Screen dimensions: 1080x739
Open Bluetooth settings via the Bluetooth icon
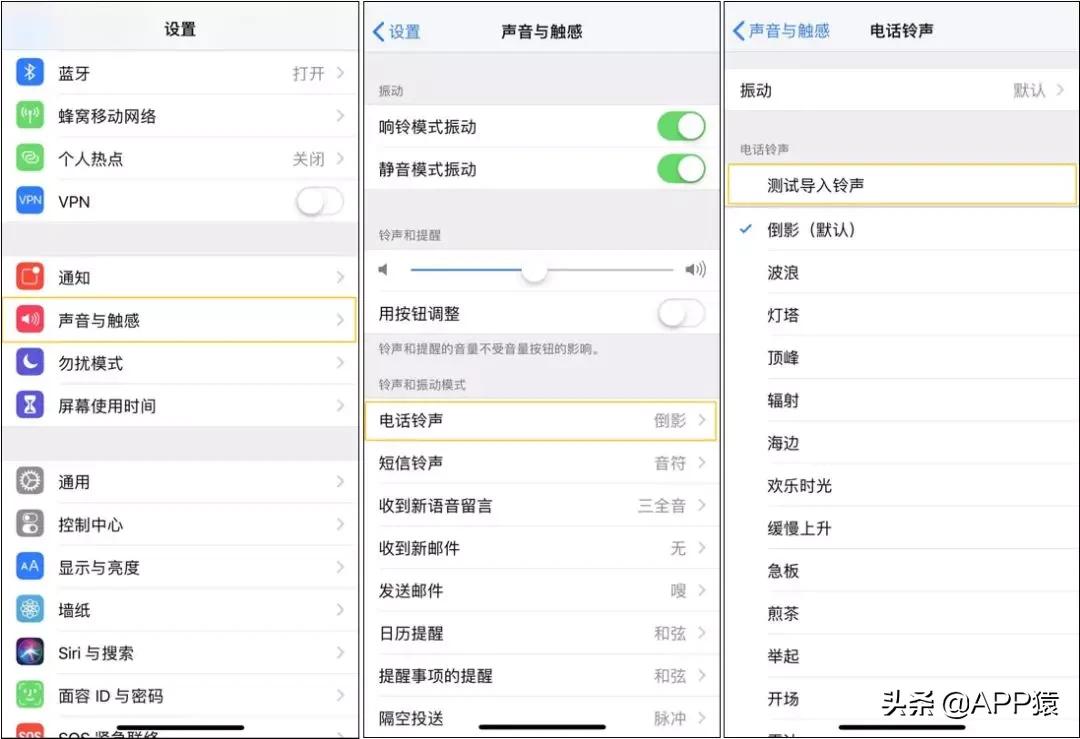pos(28,72)
